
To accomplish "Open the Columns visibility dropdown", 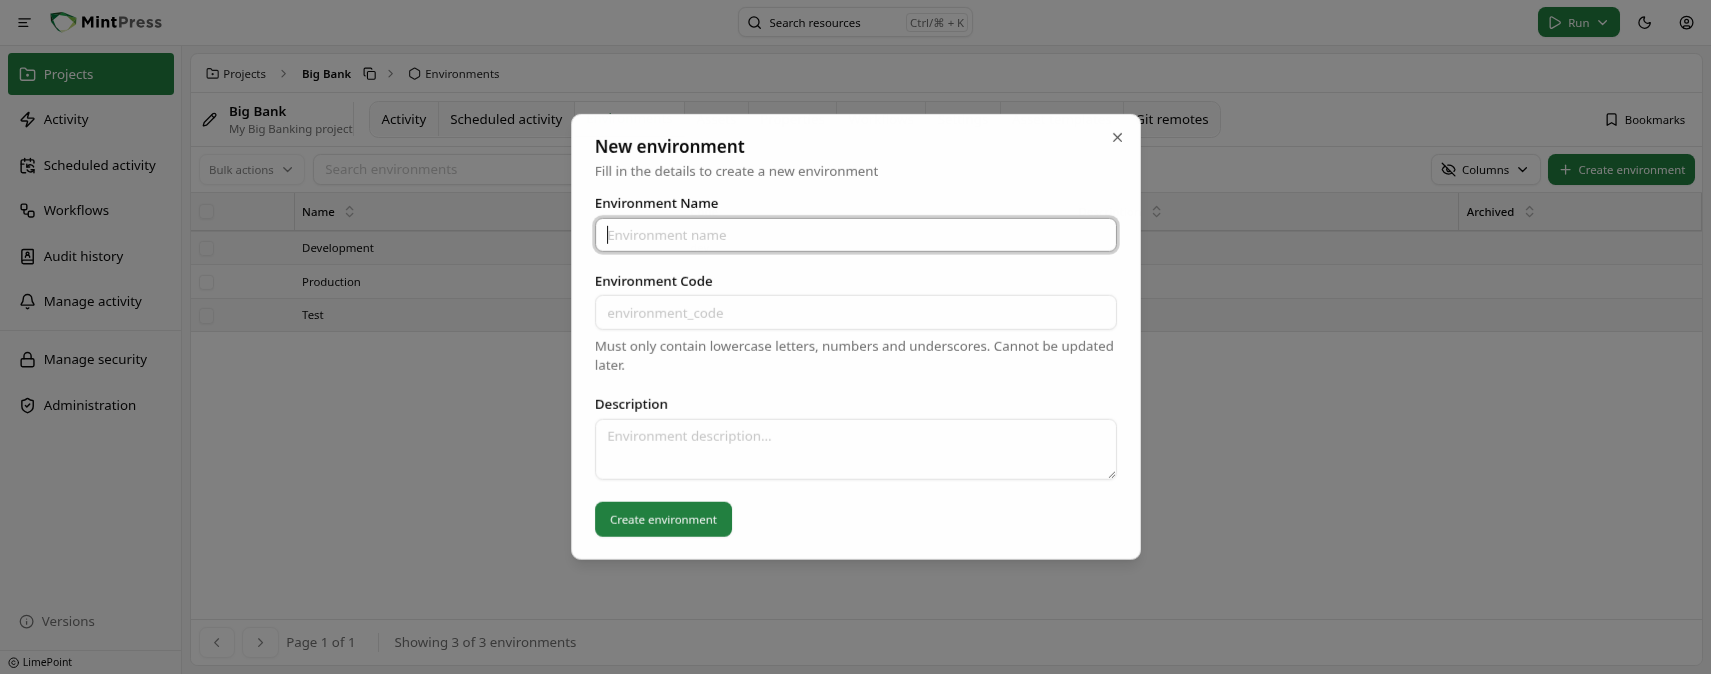I will [1485, 169].
